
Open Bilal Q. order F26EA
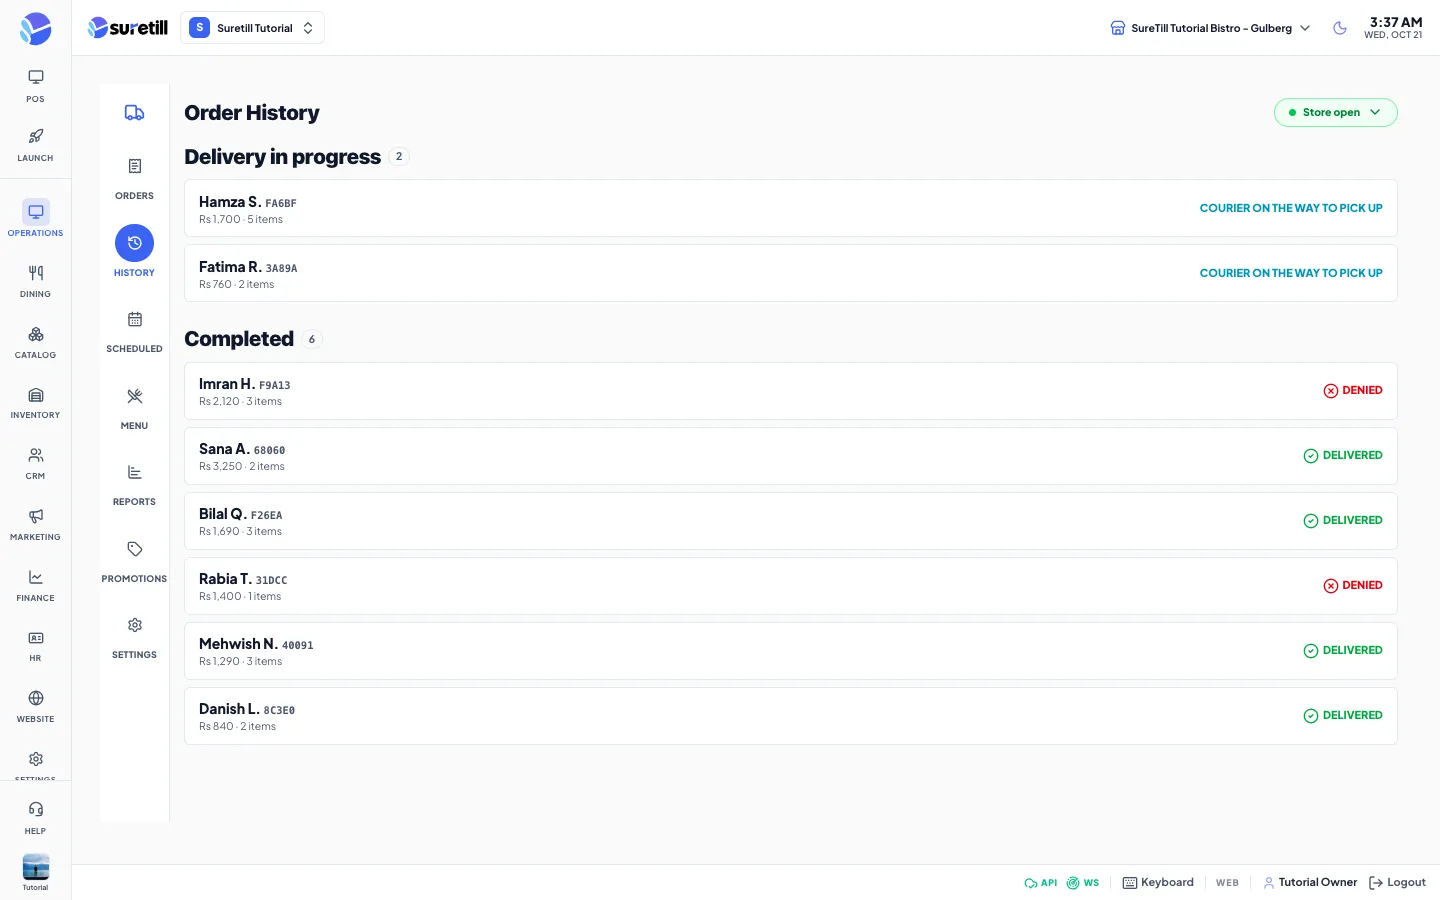pyautogui.click(x=790, y=521)
